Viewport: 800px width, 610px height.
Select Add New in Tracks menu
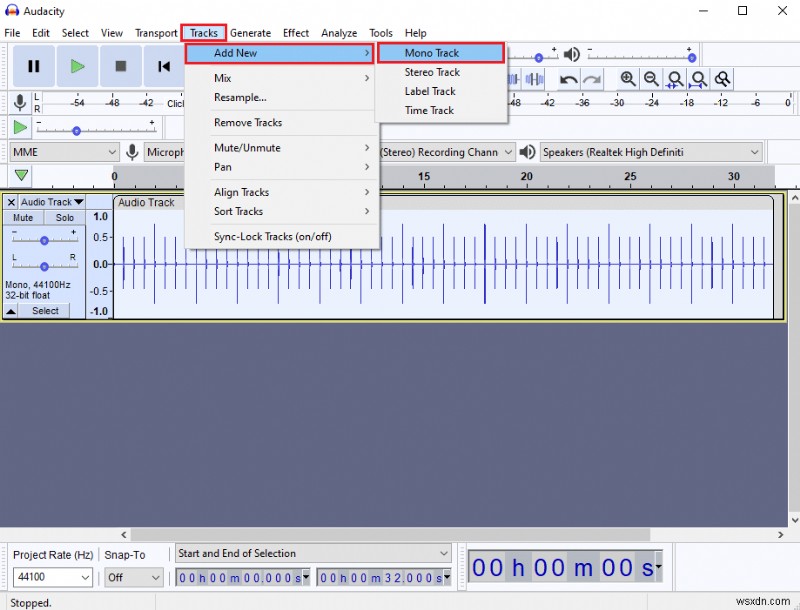(279, 53)
